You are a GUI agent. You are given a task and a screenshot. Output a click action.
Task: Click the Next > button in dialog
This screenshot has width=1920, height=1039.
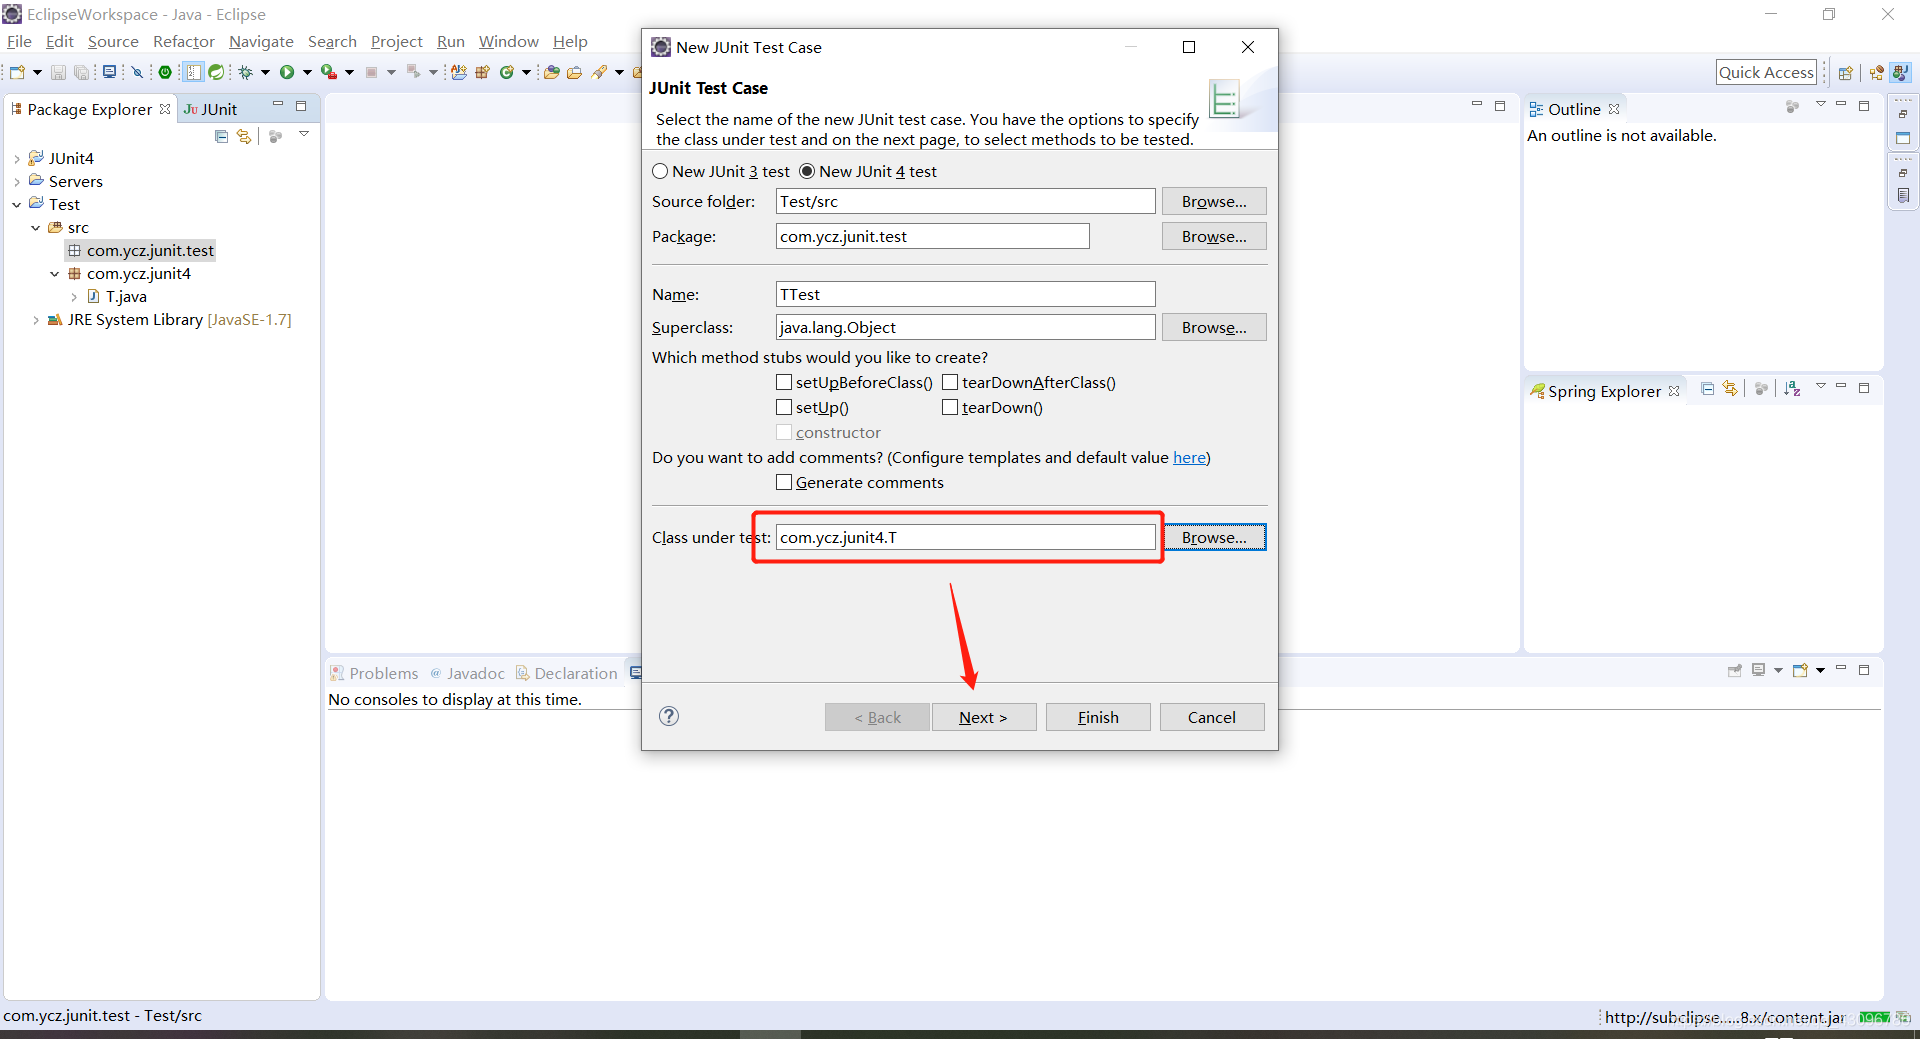tap(984, 717)
